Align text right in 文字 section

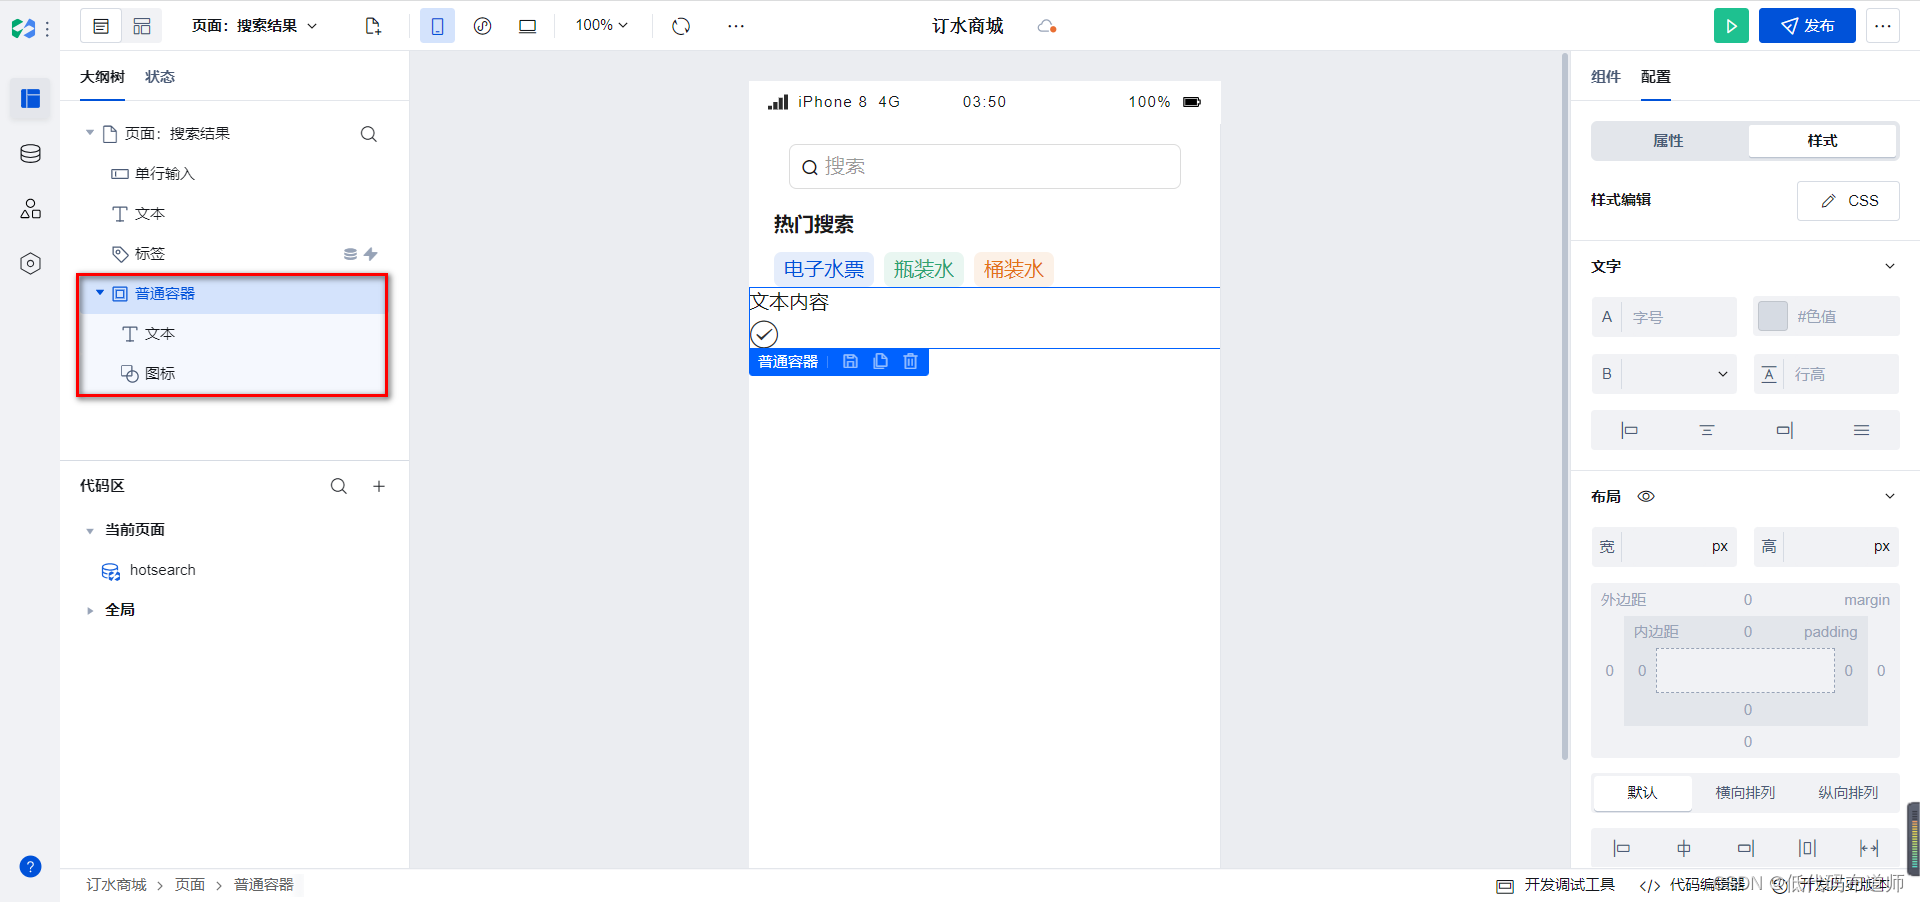[x=1784, y=430]
